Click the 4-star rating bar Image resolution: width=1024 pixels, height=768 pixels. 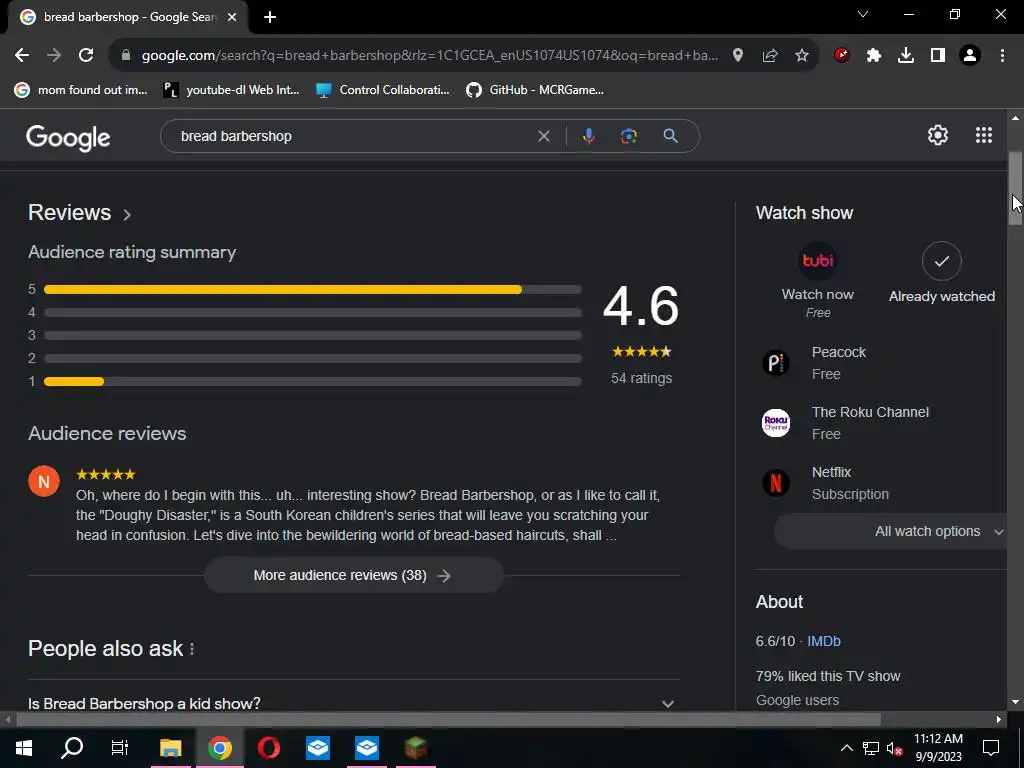pos(313,312)
